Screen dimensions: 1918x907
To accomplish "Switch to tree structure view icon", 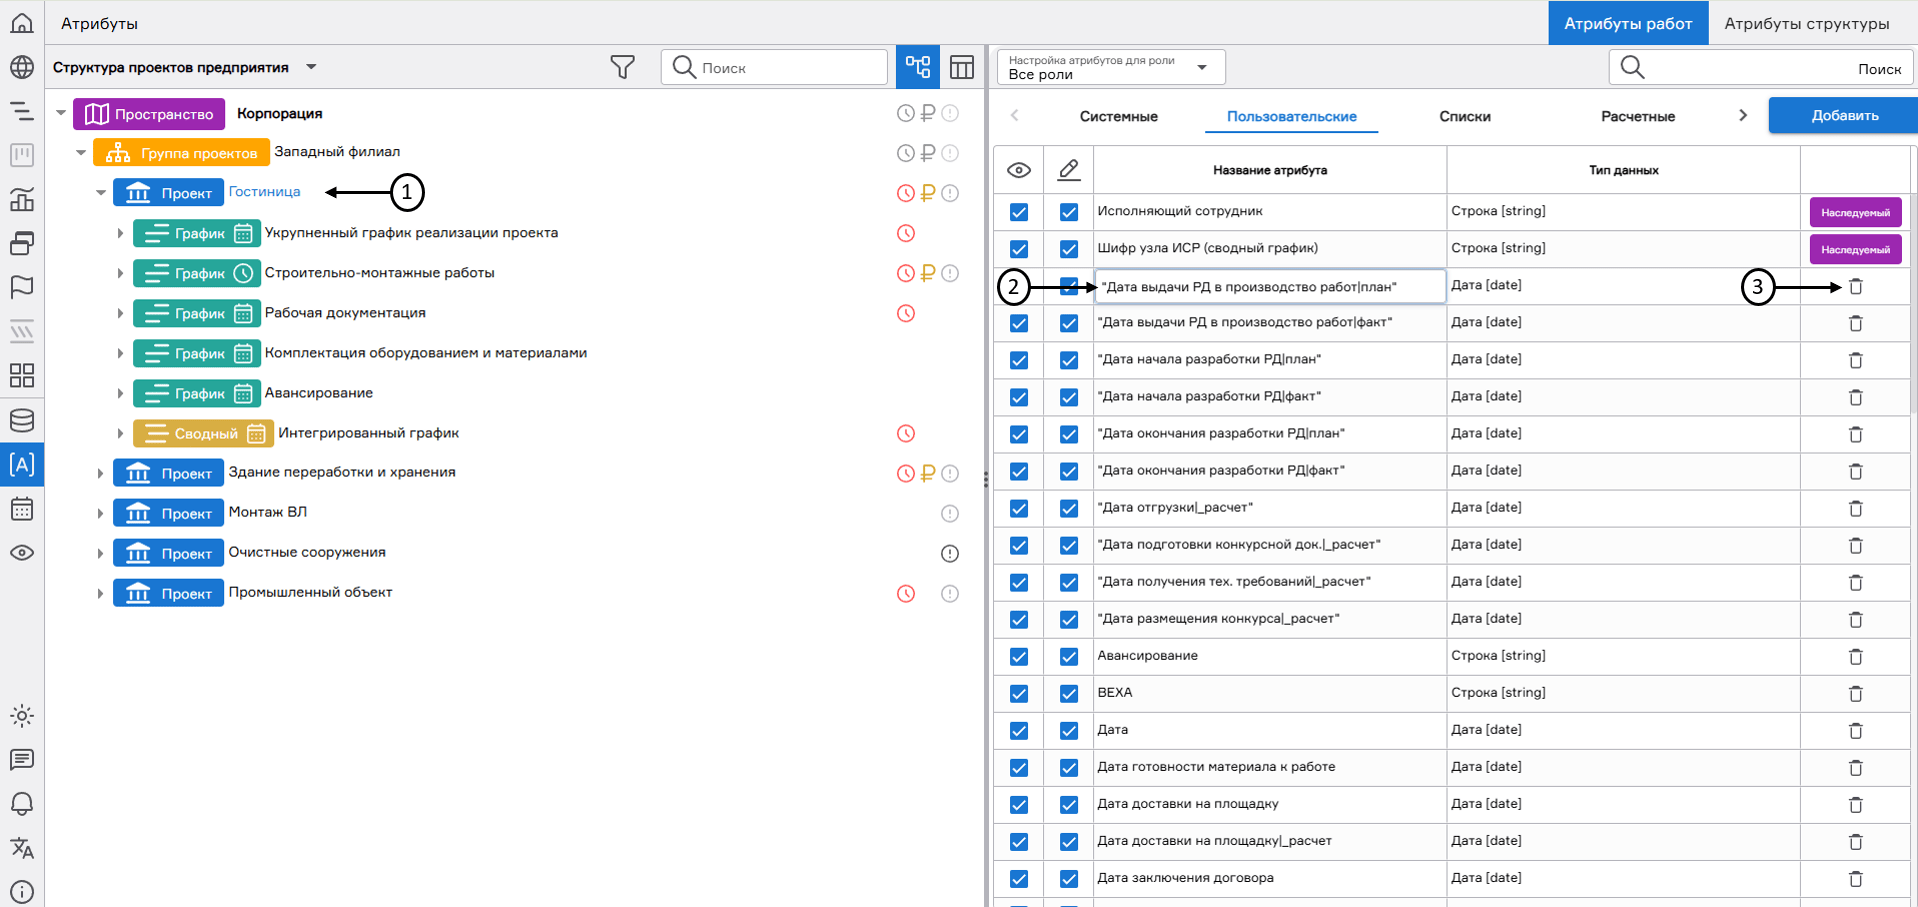I will [917, 67].
